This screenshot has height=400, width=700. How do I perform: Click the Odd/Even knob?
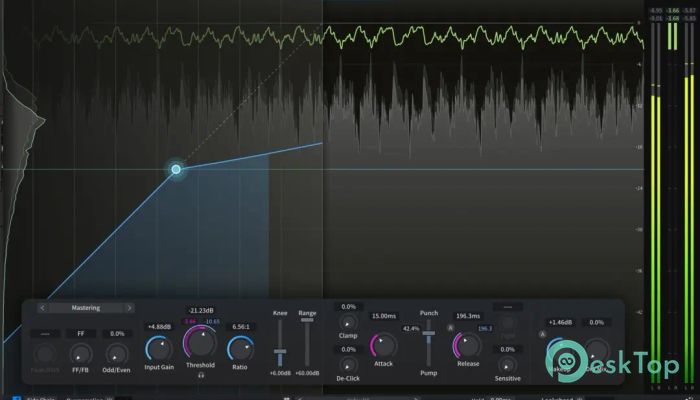click(118, 353)
